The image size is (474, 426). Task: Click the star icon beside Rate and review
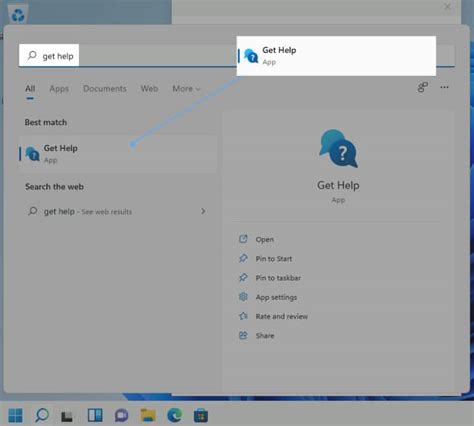(243, 316)
